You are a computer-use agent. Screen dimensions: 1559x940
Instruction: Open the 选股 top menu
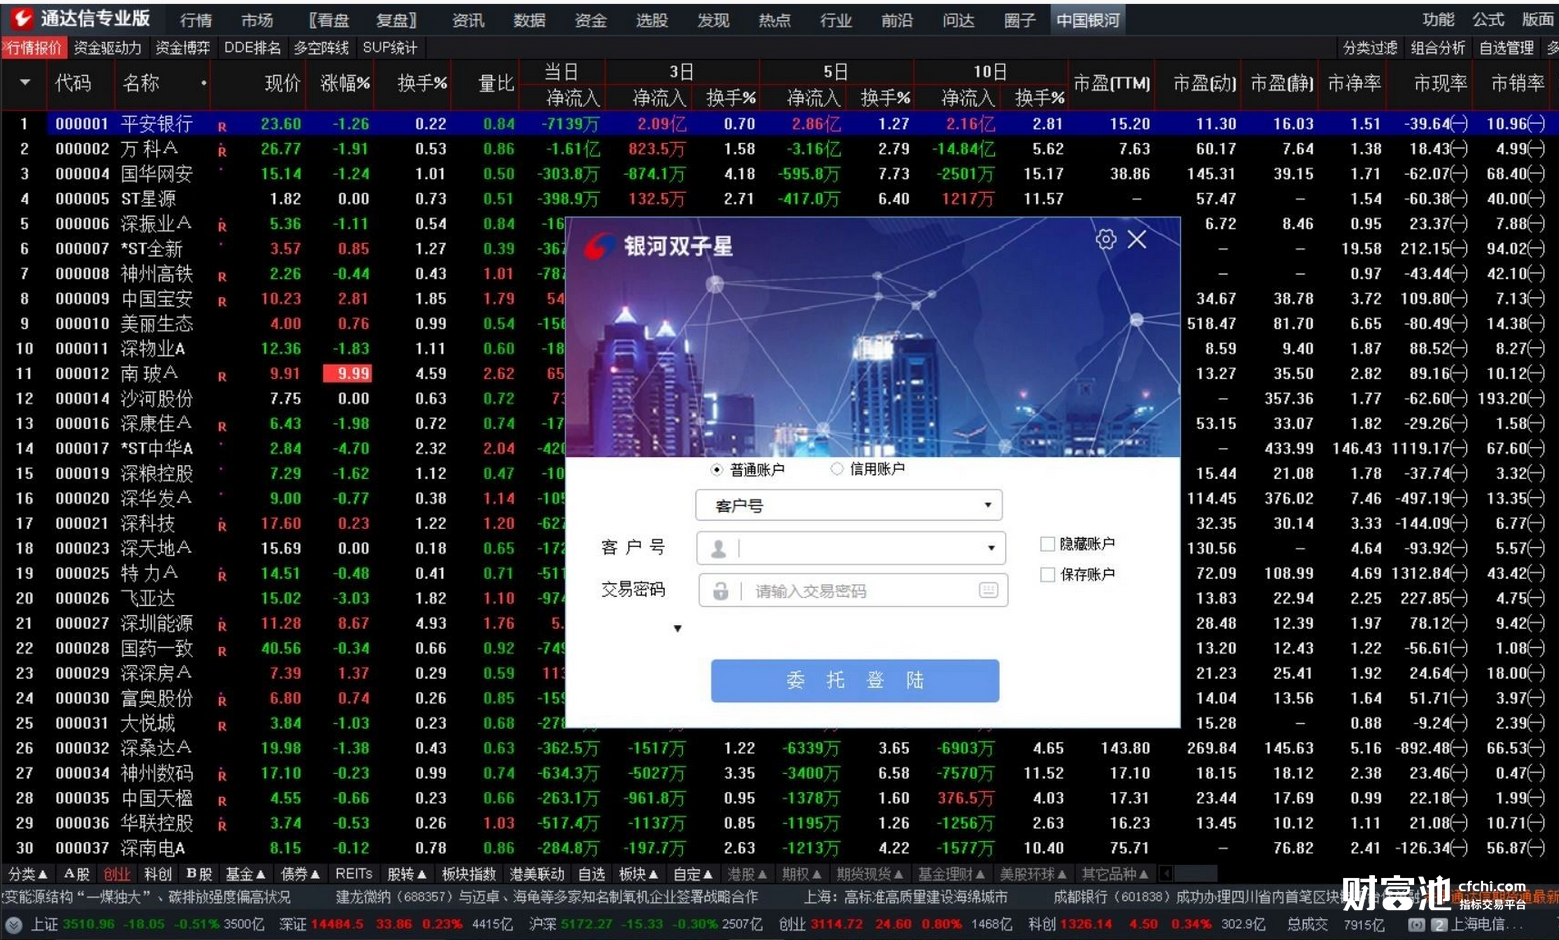point(652,19)
